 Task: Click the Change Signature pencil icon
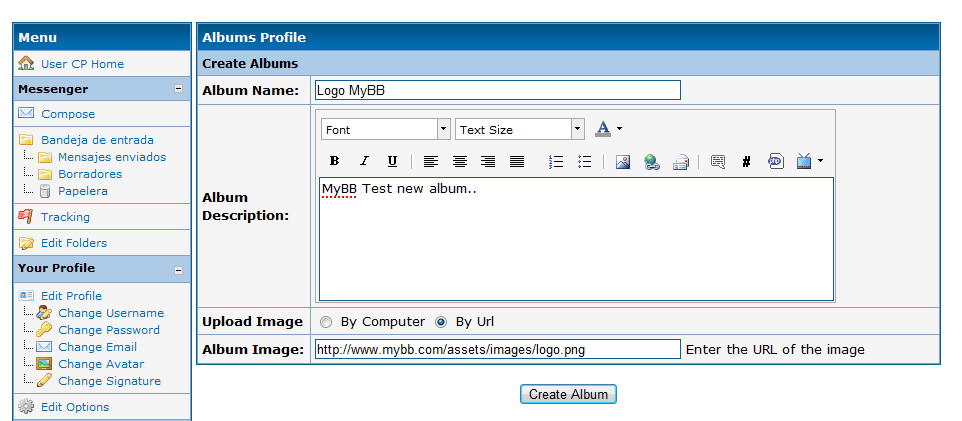tap(44, 380)
